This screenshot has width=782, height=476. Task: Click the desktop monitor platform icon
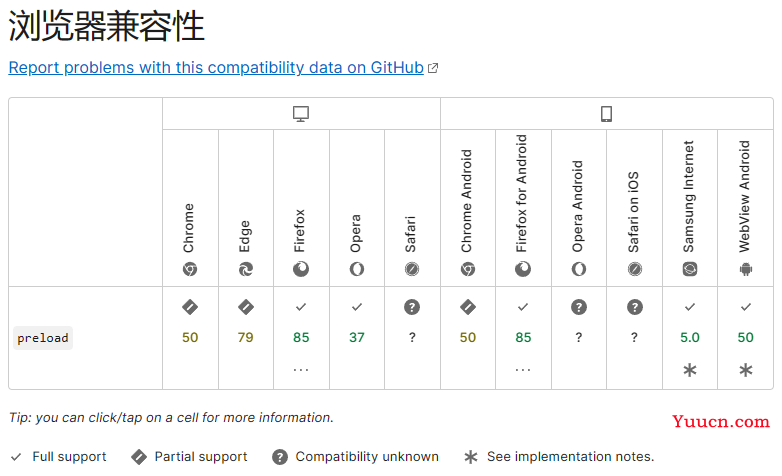[x=301, y=114]
